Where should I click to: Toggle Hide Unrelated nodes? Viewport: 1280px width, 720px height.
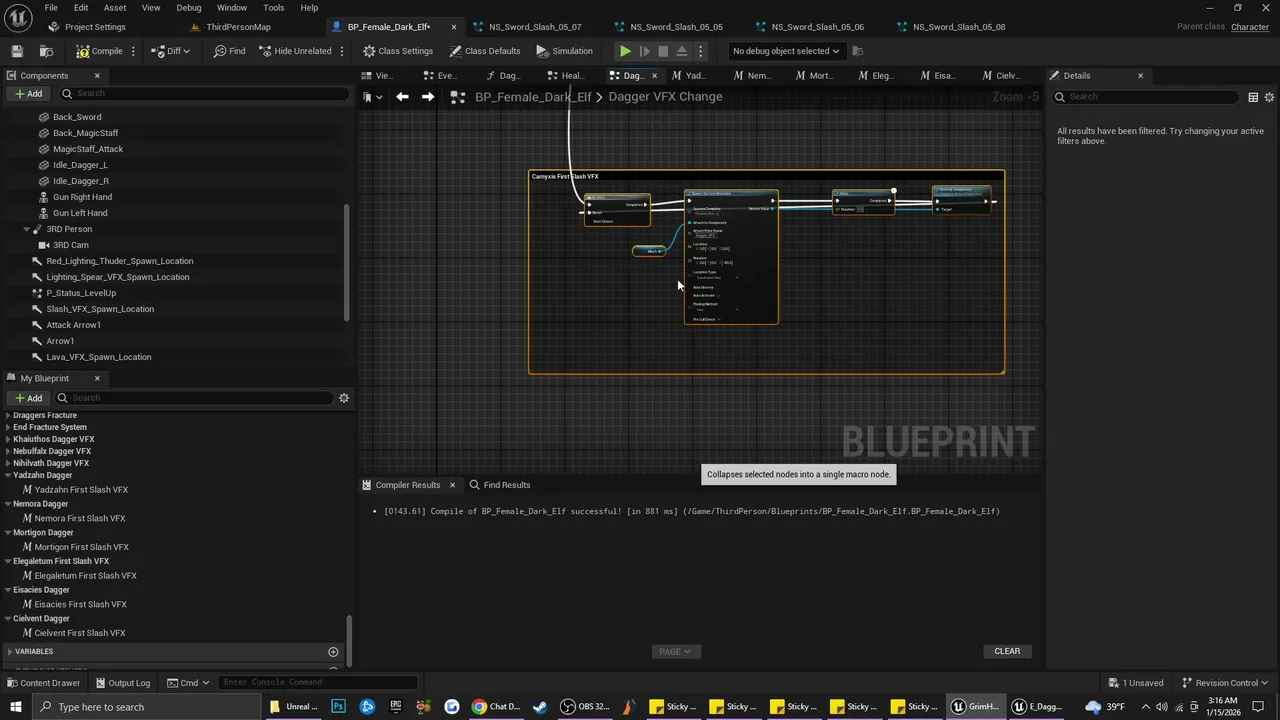[x=295, y=51]
